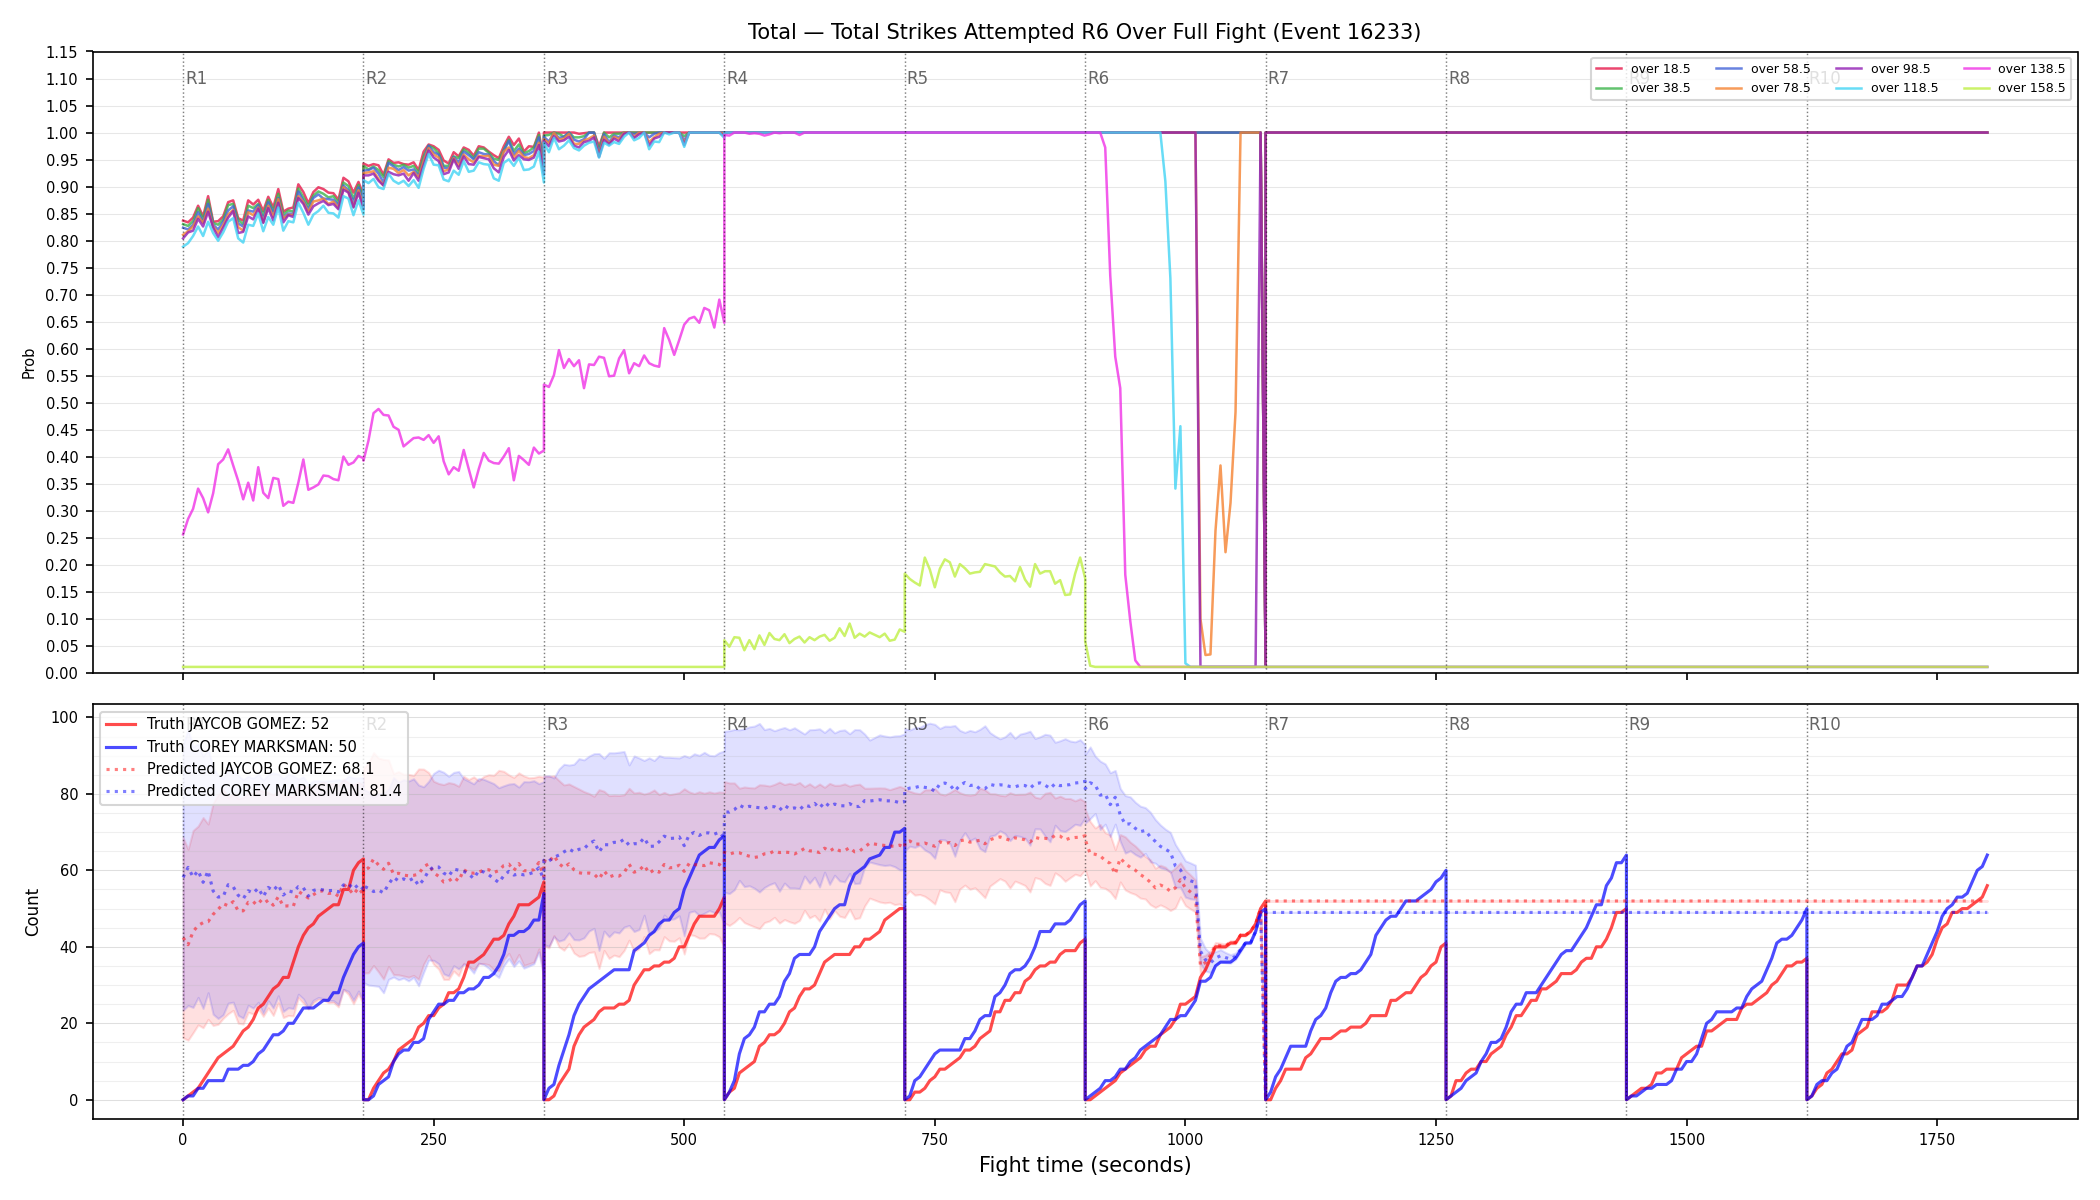Click the 'Count' y-axis label
Screen dimensions: 2100x1200
pos(32,912)
